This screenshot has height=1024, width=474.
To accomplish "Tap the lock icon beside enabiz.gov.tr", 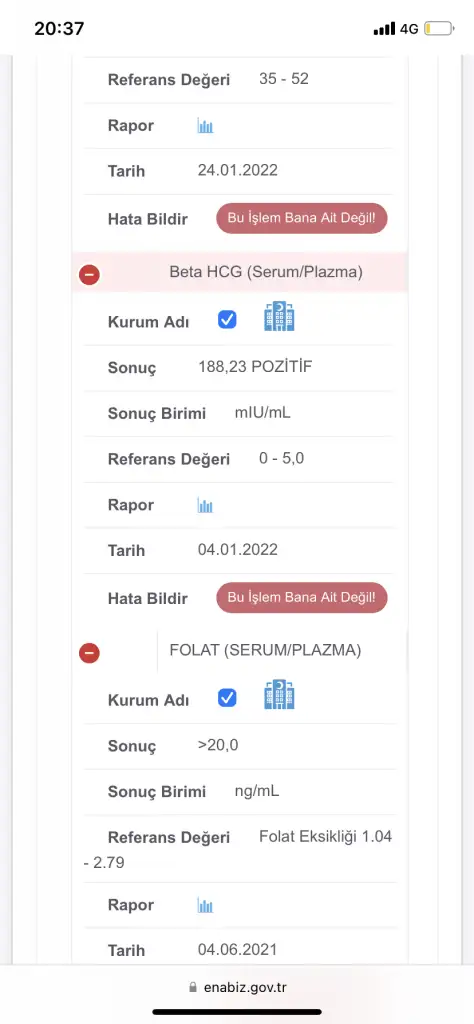I will click(x=192, y=987).
